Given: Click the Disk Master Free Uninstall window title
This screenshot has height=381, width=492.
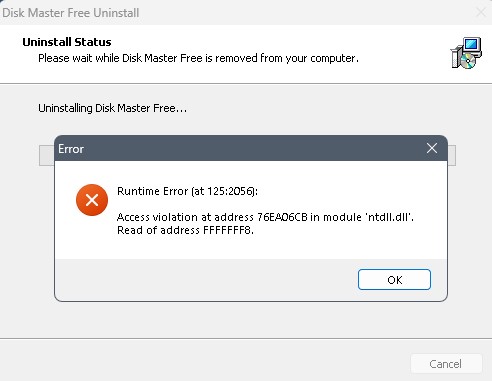Looking at the screenshot, I should point(71,13).
